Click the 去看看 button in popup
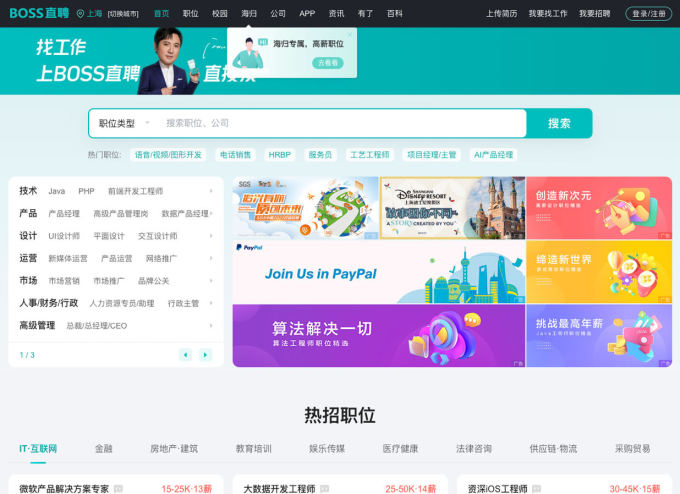Viewport: 680px width, 494px height. [x=328, y=62]
